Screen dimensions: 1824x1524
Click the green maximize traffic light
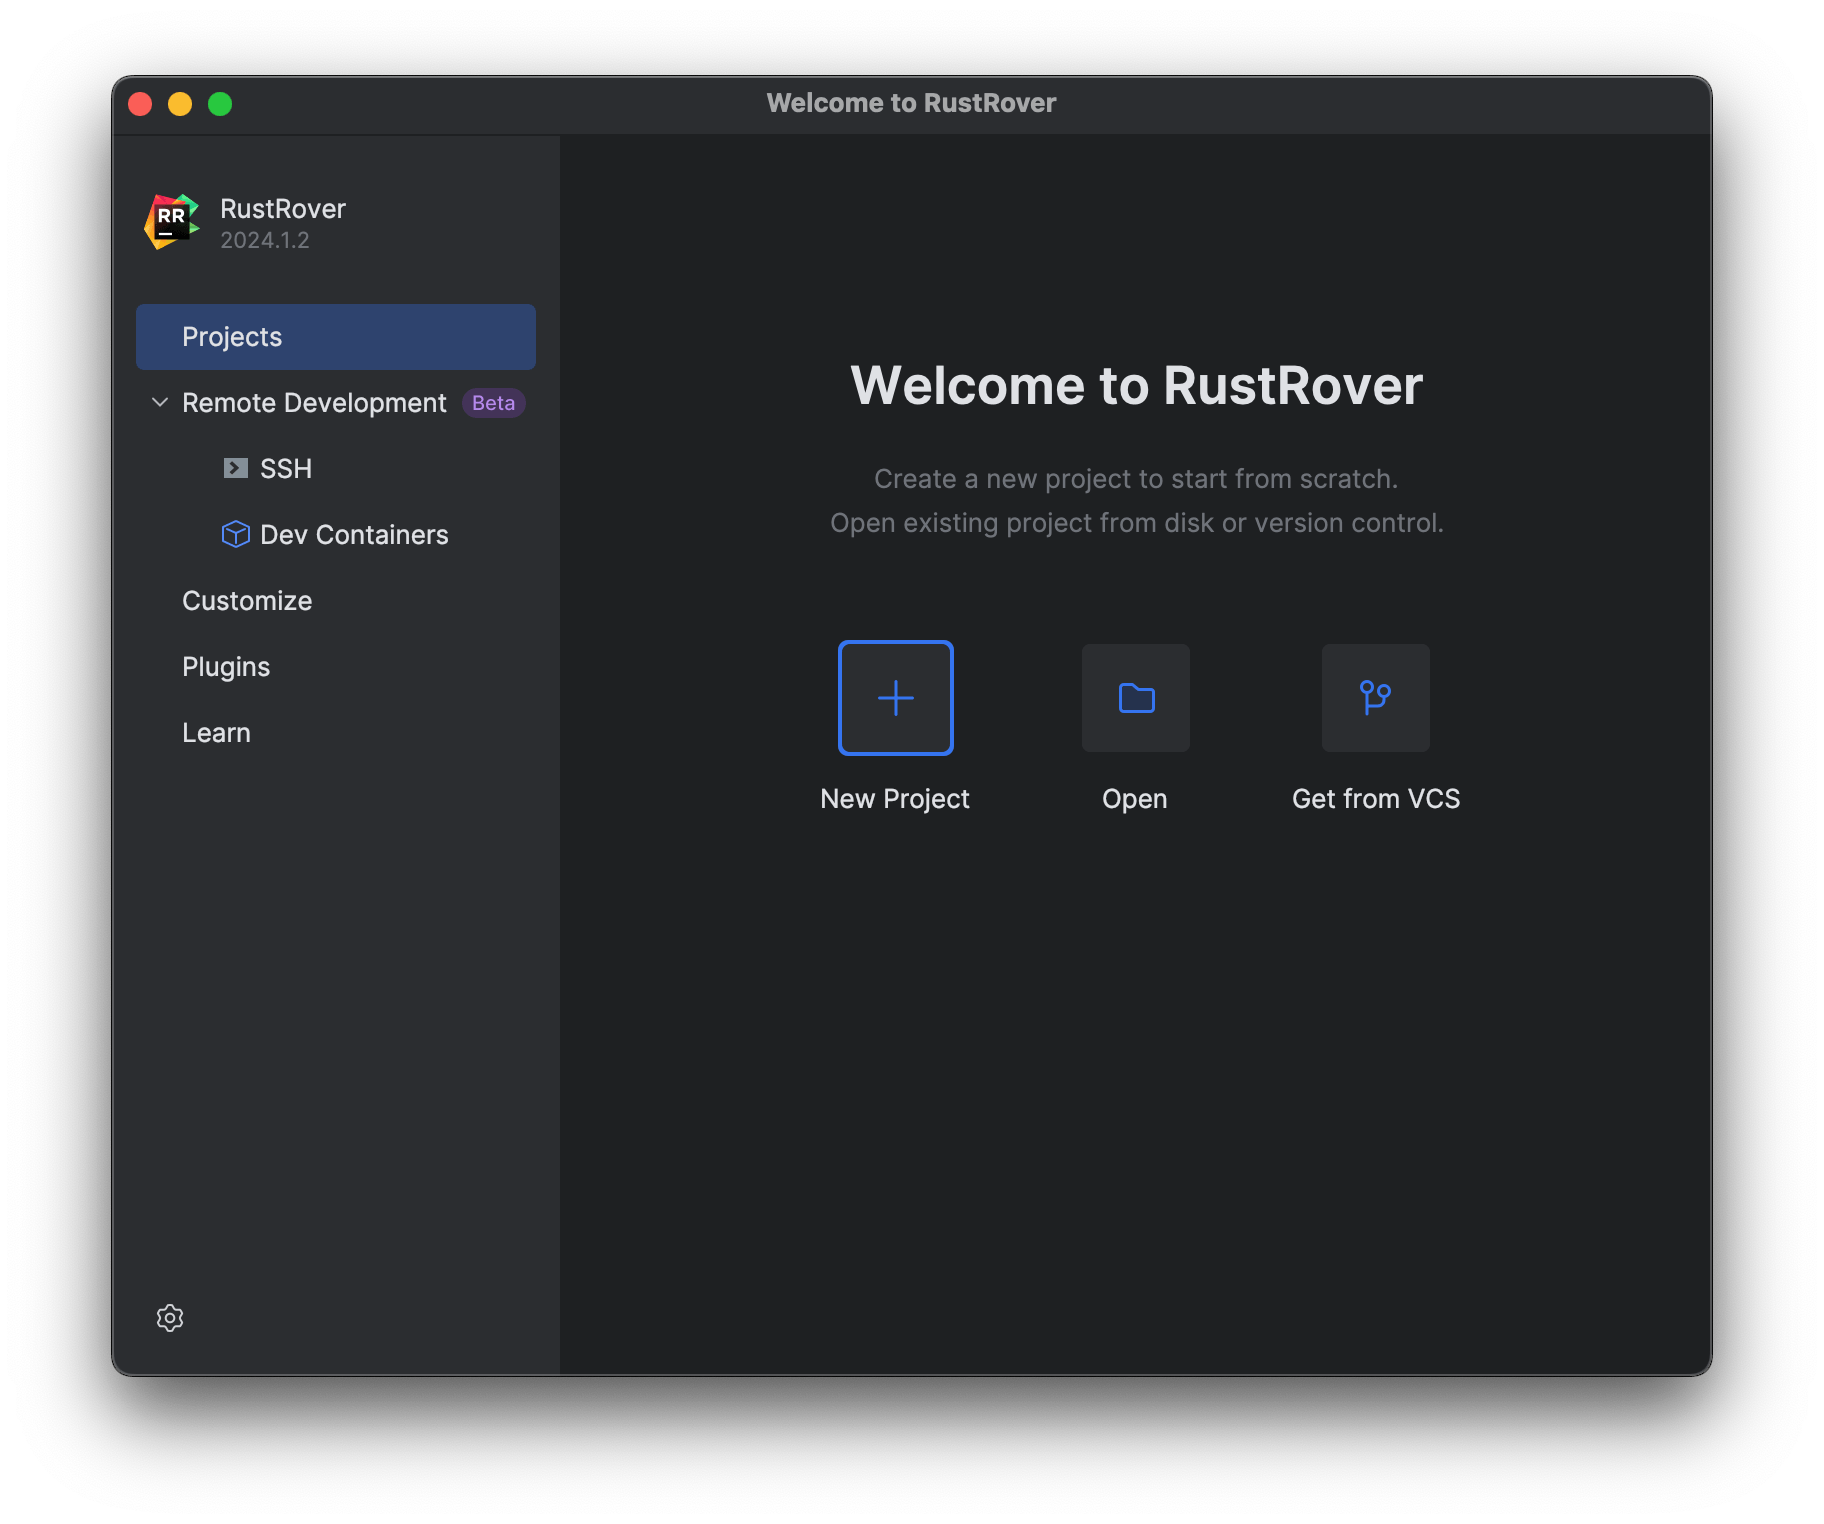[220, 103]
